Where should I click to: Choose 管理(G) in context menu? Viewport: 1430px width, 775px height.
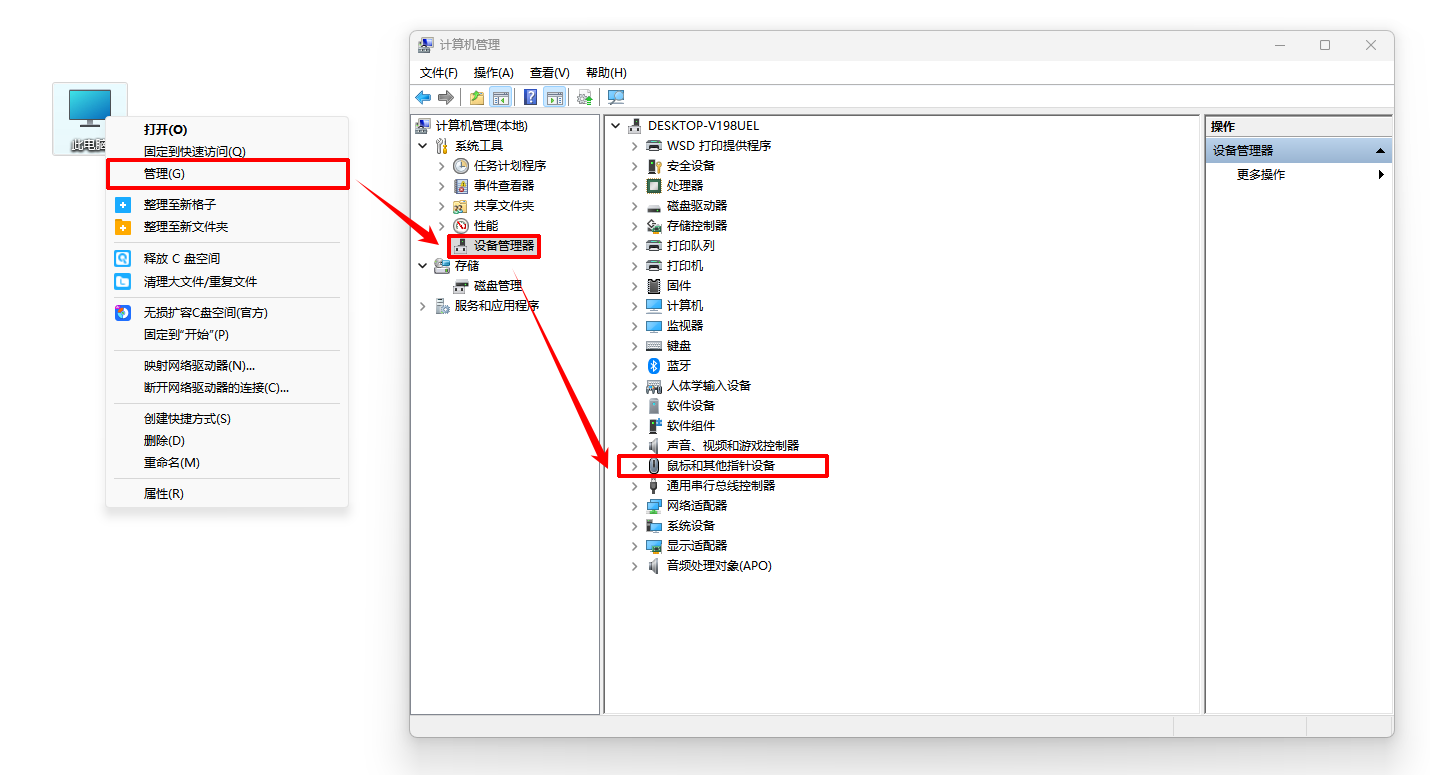point(227,173)
